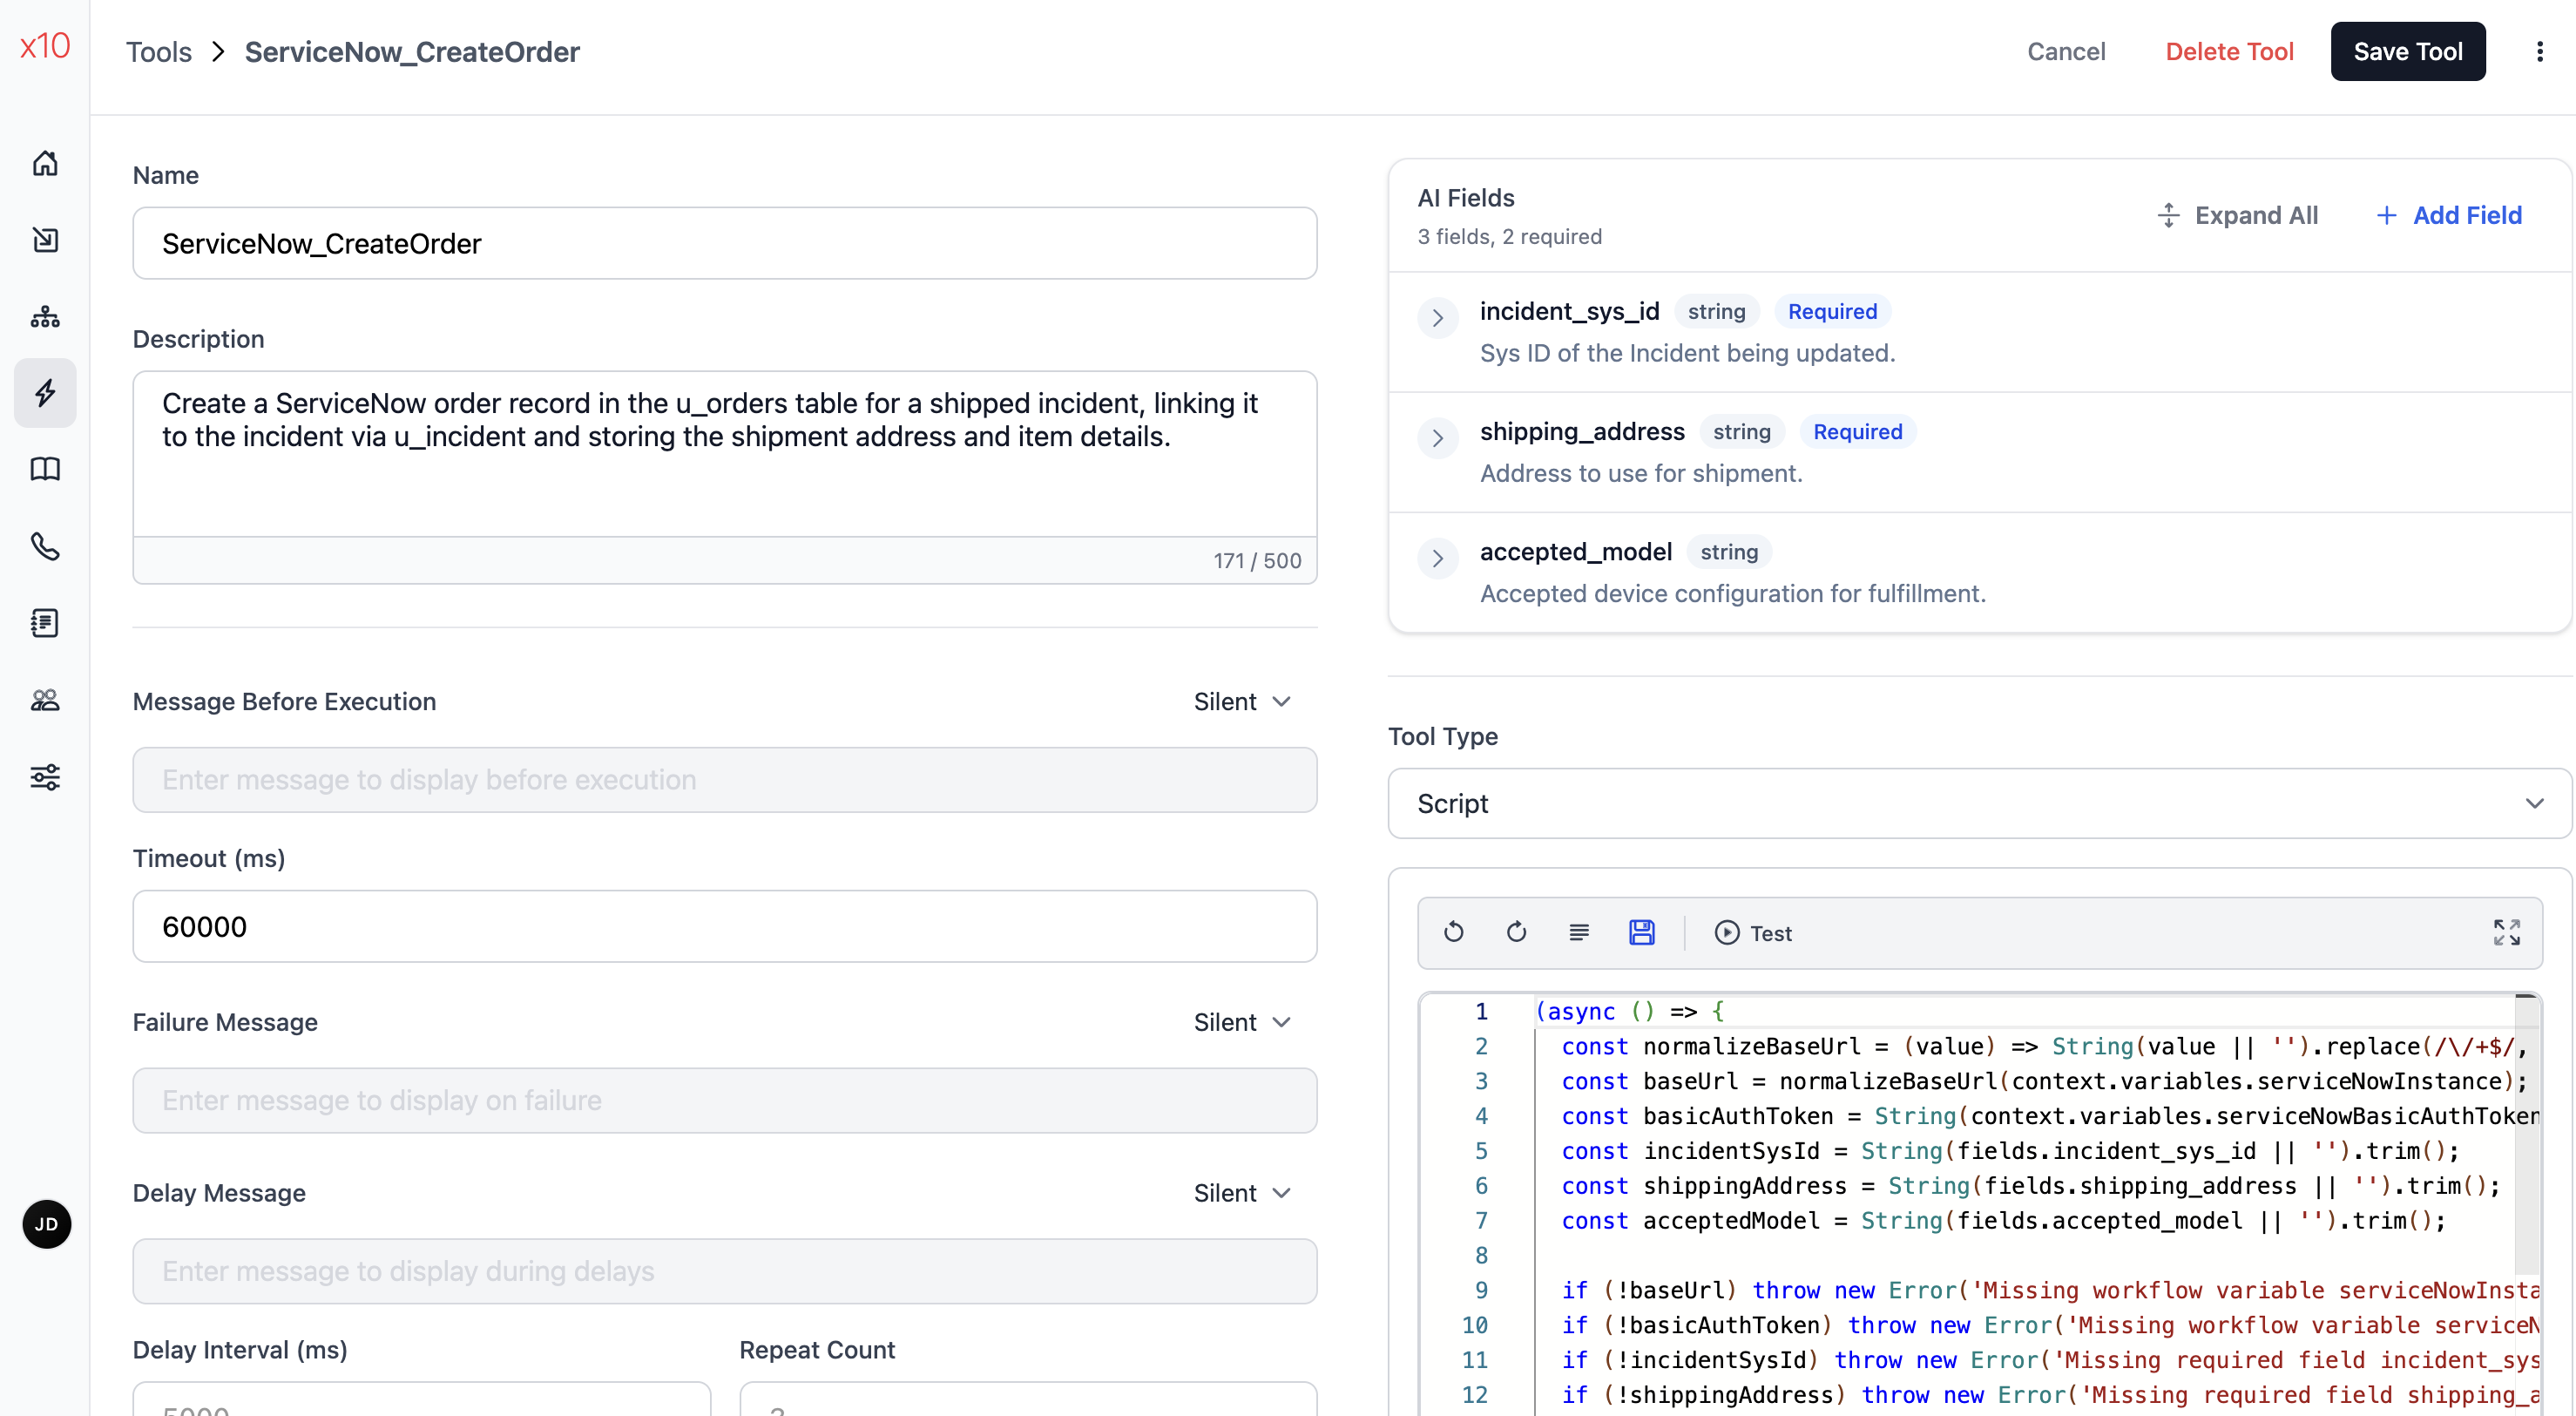Expand the script editor to fullscreen
This screenshot has width=2576, height=1416.
click(x=2506, y=932)
